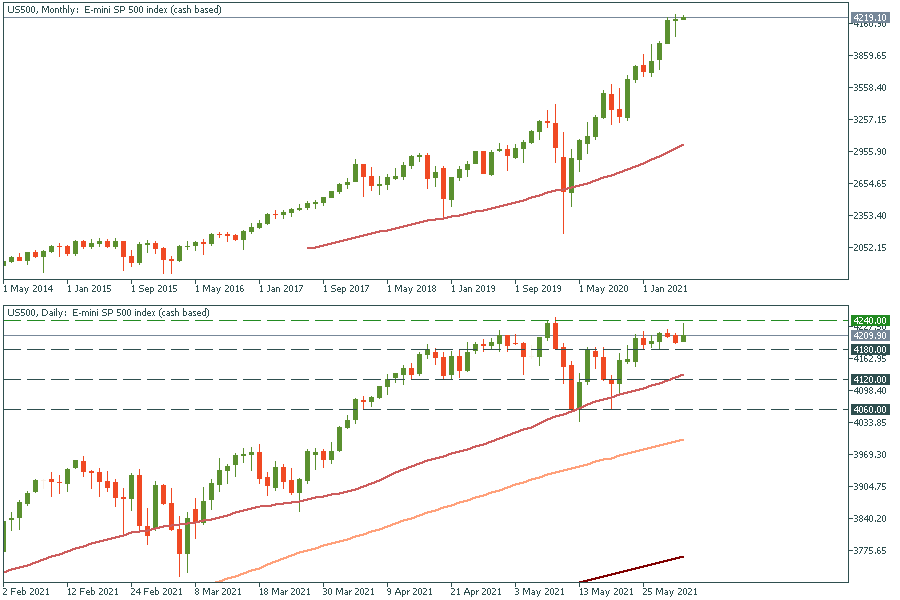
Task: Click the US500 Daily chart title
Action: click(108, 313)
